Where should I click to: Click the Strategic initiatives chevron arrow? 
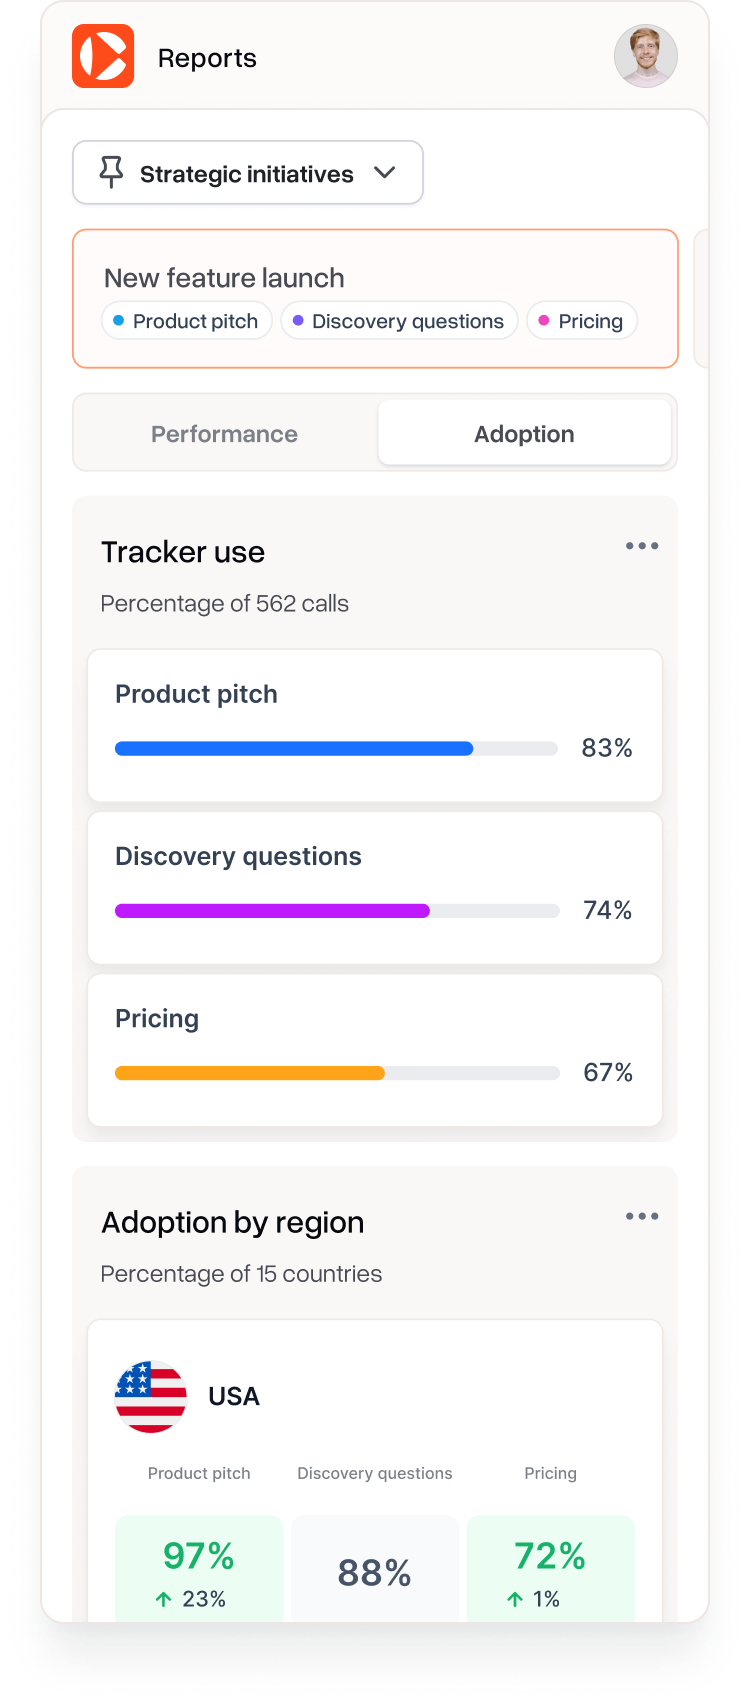385,172
